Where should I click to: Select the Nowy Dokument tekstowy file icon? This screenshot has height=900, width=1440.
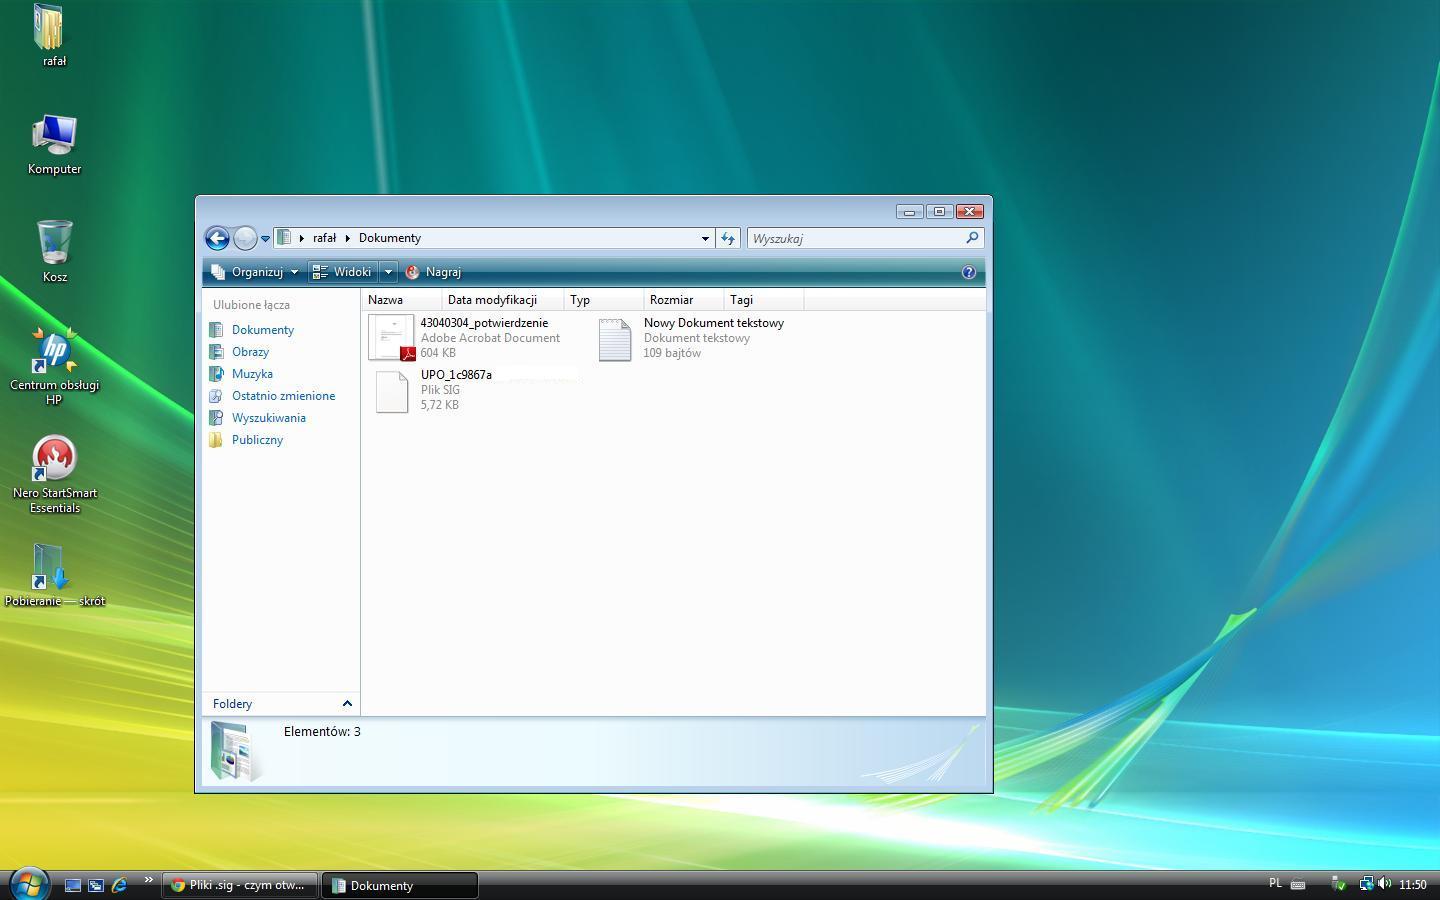pos(615,339)
